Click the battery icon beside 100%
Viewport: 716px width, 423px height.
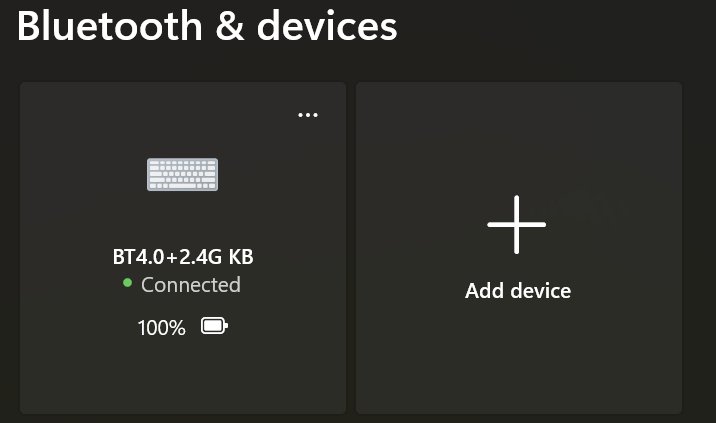pyautogui.click(x=214, y=326)
